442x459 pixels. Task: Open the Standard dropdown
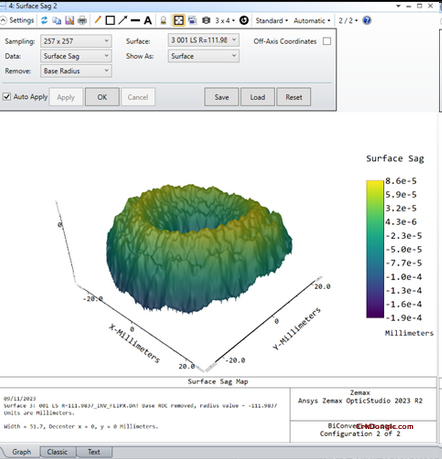[x=272, y=21]
